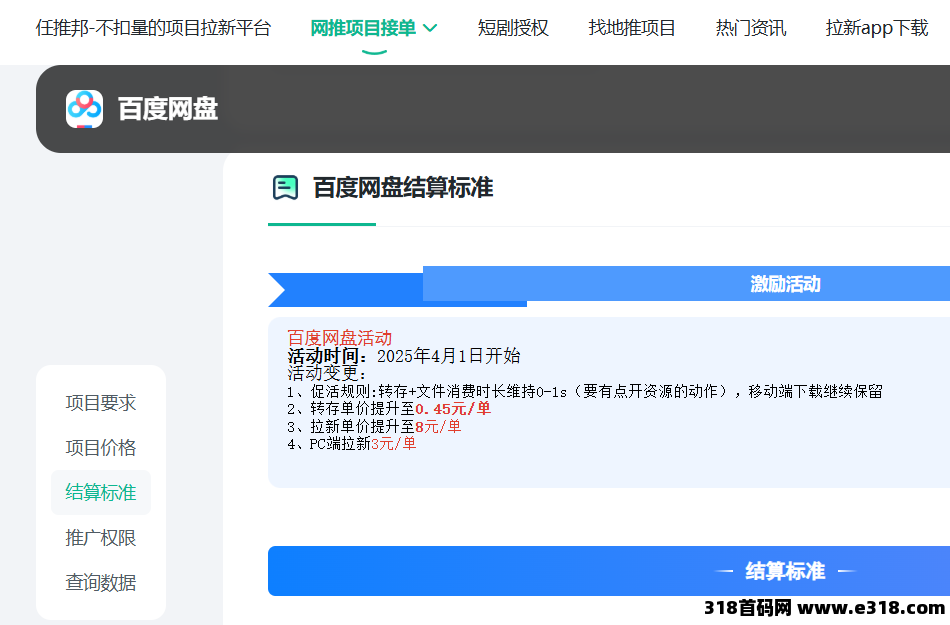The image size is (950, 625).
Task: Click the line 4、PC端拉新3元/单
Action: click(351, 444)
